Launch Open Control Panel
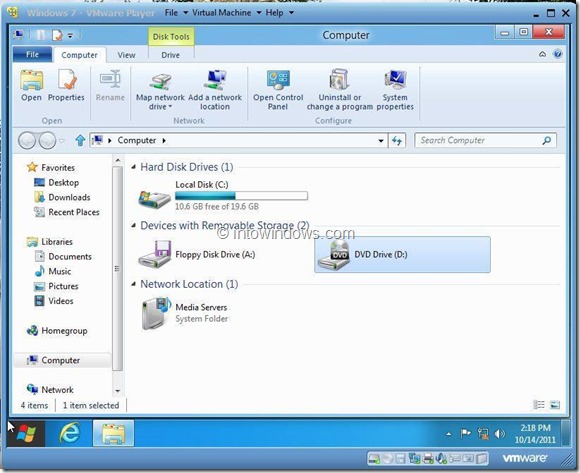The height and width of the screenshot is (473, 580). click(x=278, y=90)
